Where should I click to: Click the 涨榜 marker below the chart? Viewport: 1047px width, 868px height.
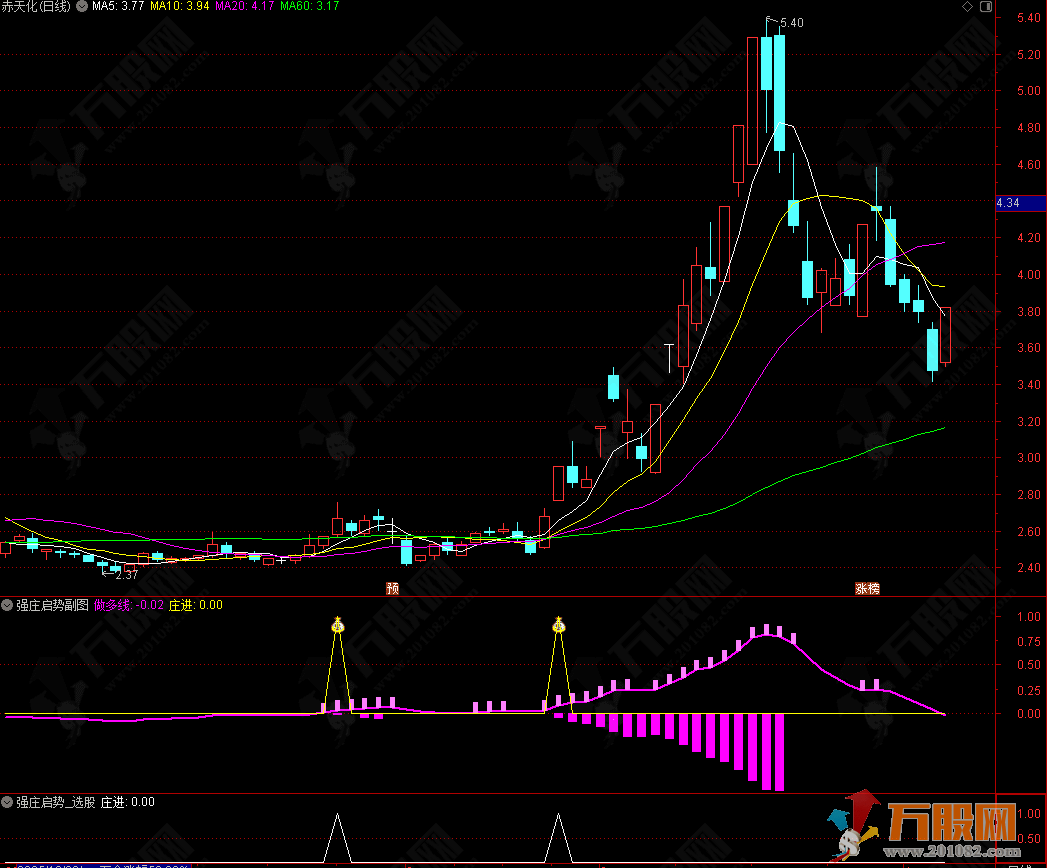click(x=867, y=588)
